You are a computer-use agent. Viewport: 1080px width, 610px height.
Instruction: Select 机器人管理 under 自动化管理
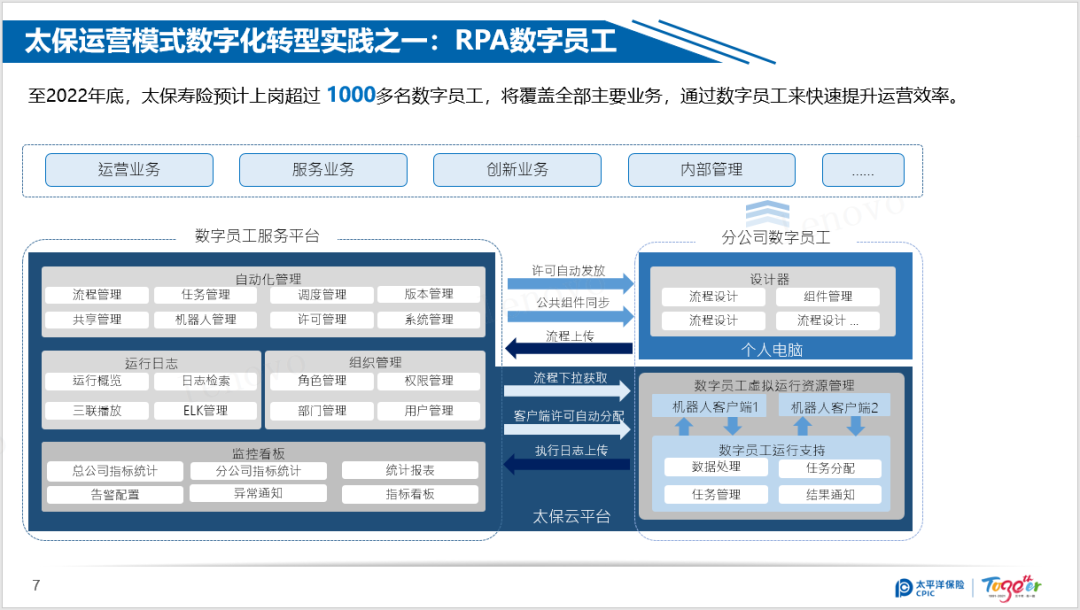click(207, 319)
